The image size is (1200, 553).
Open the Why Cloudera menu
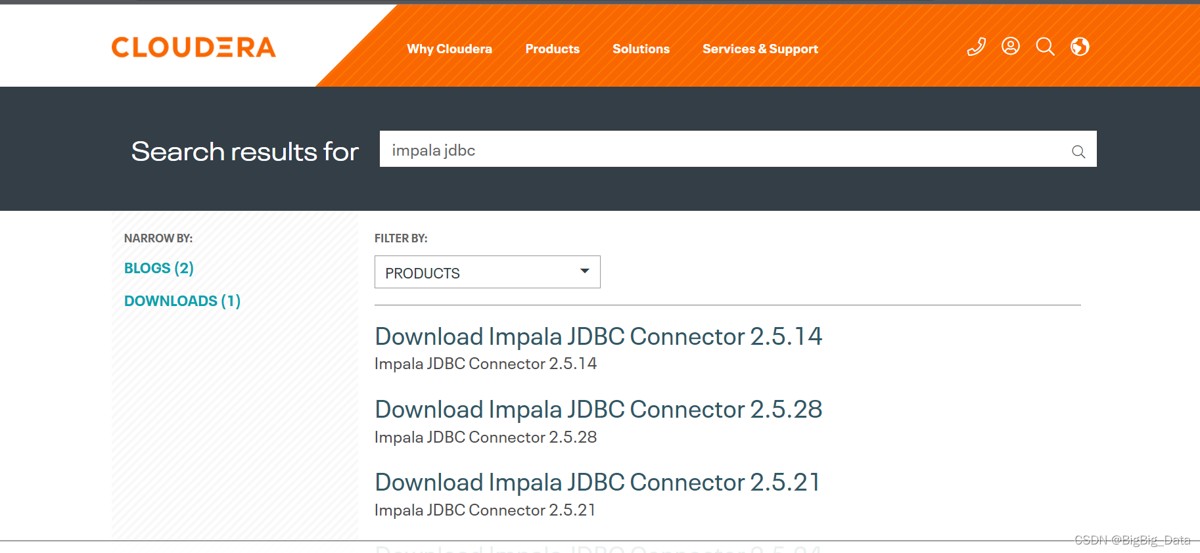click(449, 48)
